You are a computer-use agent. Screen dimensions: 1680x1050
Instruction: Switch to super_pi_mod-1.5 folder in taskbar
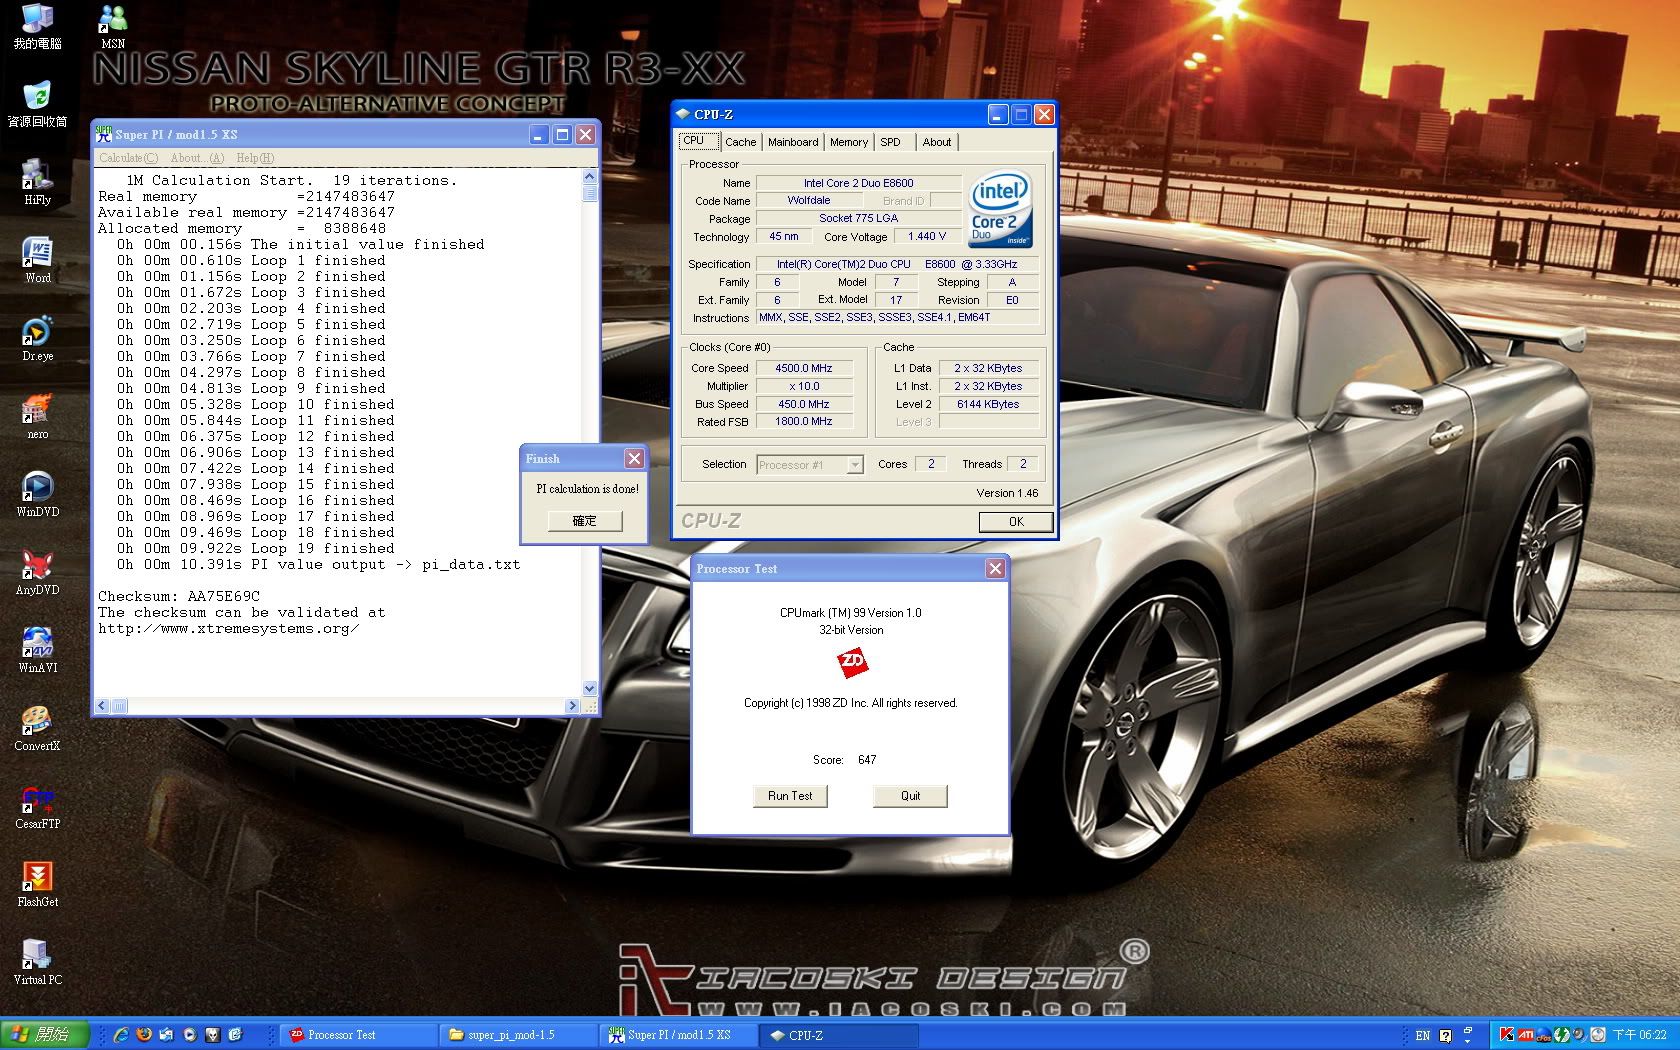pyautogui.click(x=519, y=1035)
